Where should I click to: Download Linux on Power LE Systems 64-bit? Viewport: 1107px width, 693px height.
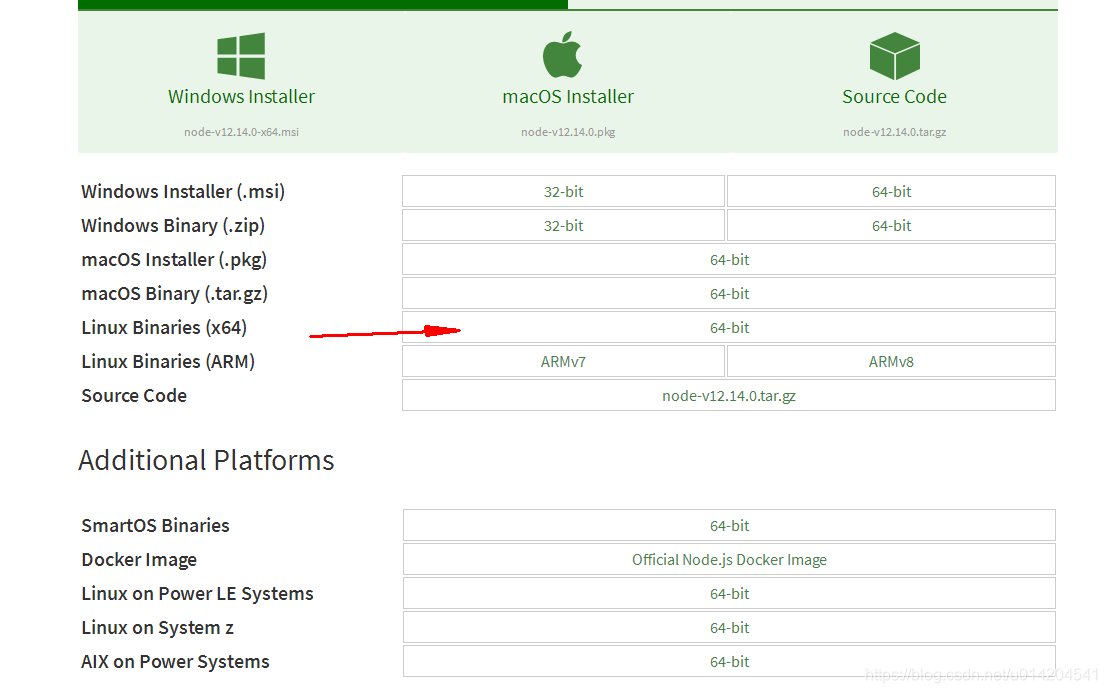pyautogui.click(x=729, y=593)
